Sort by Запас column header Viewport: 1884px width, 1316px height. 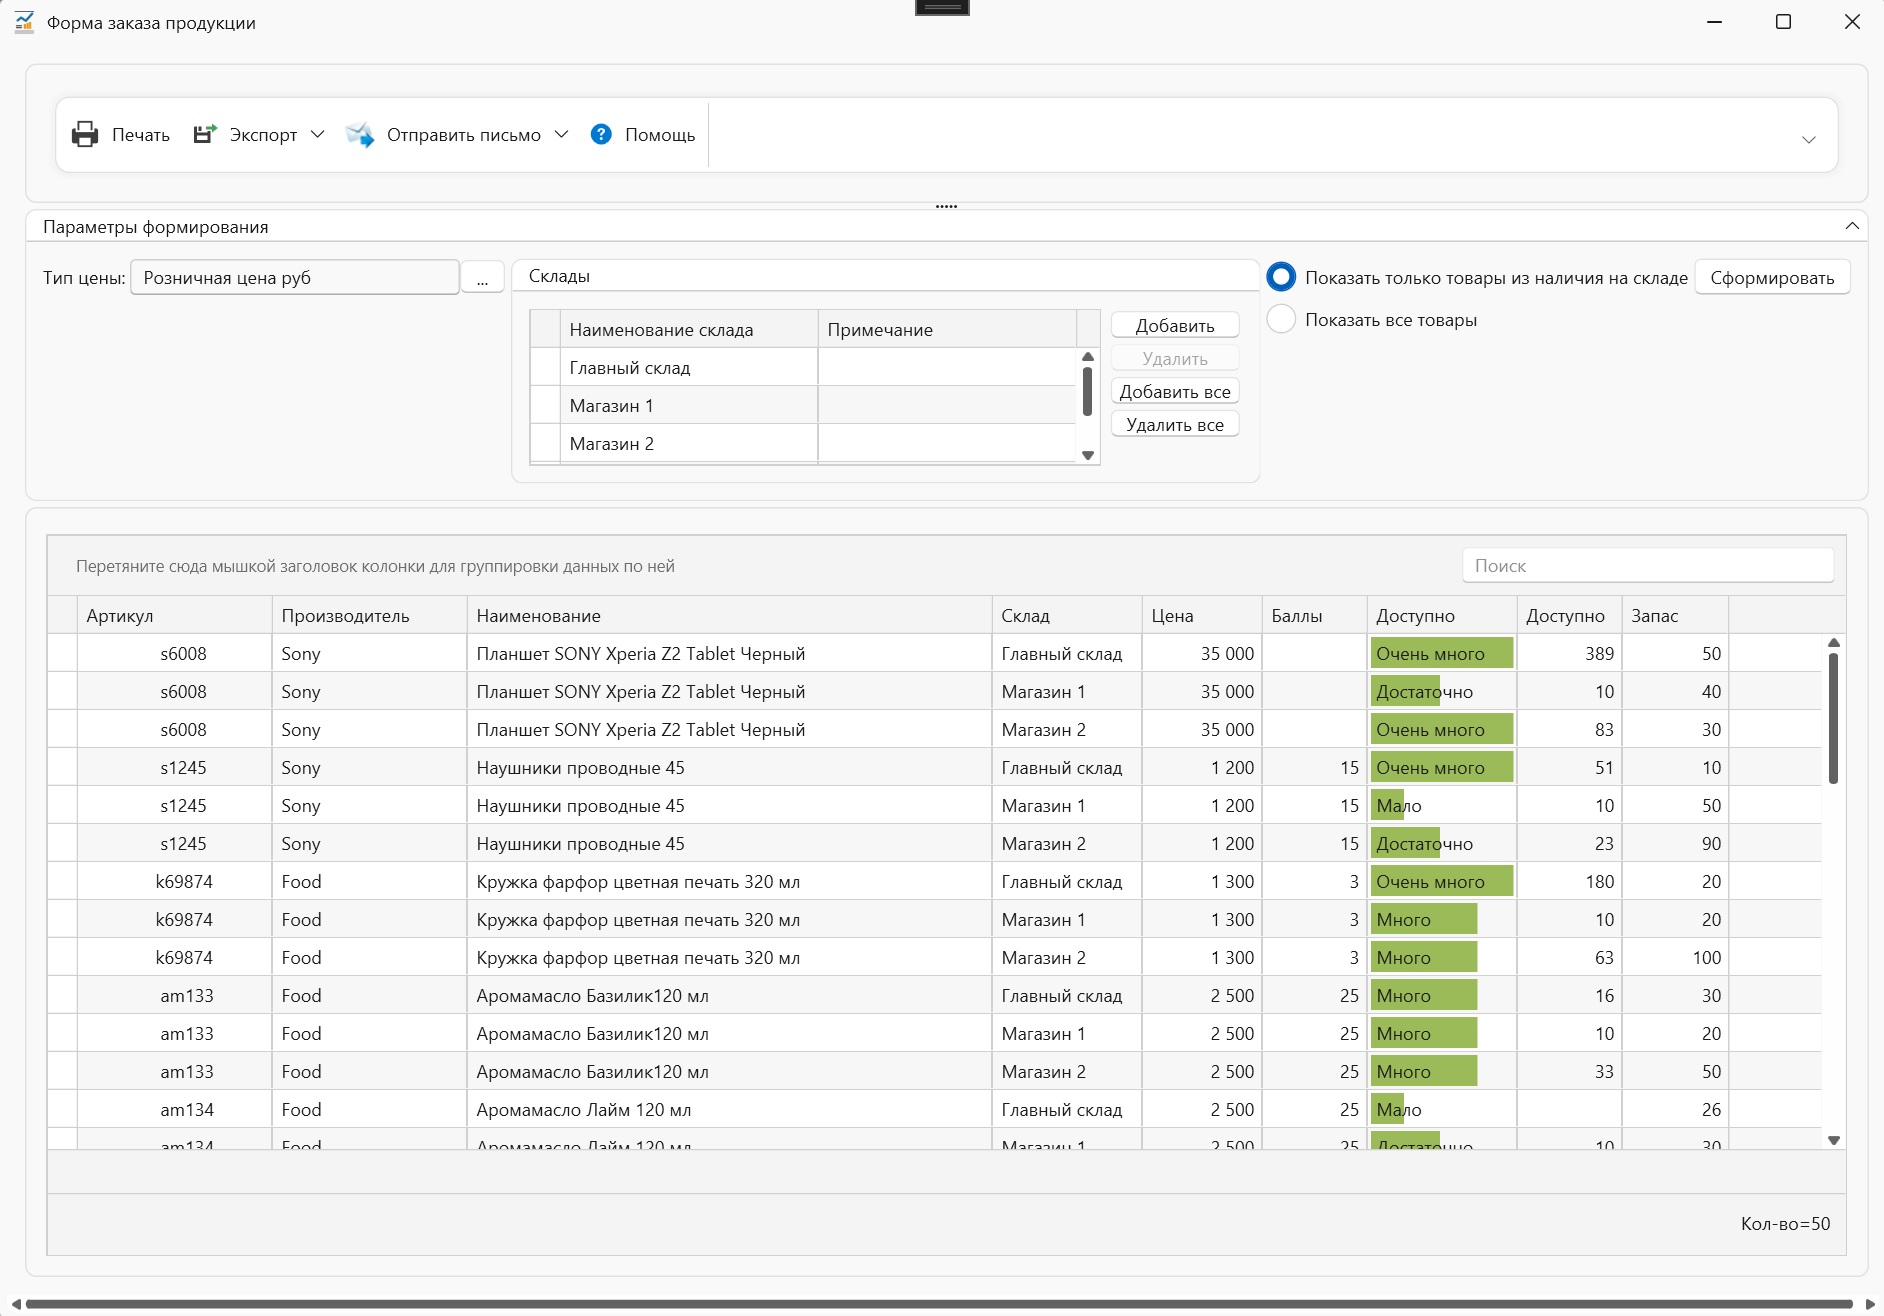(1675, 615)
